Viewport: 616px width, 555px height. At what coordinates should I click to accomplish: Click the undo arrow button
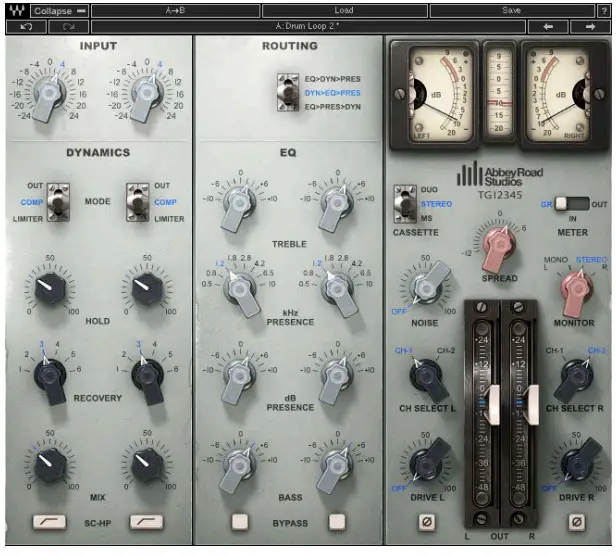pos(26,27)
